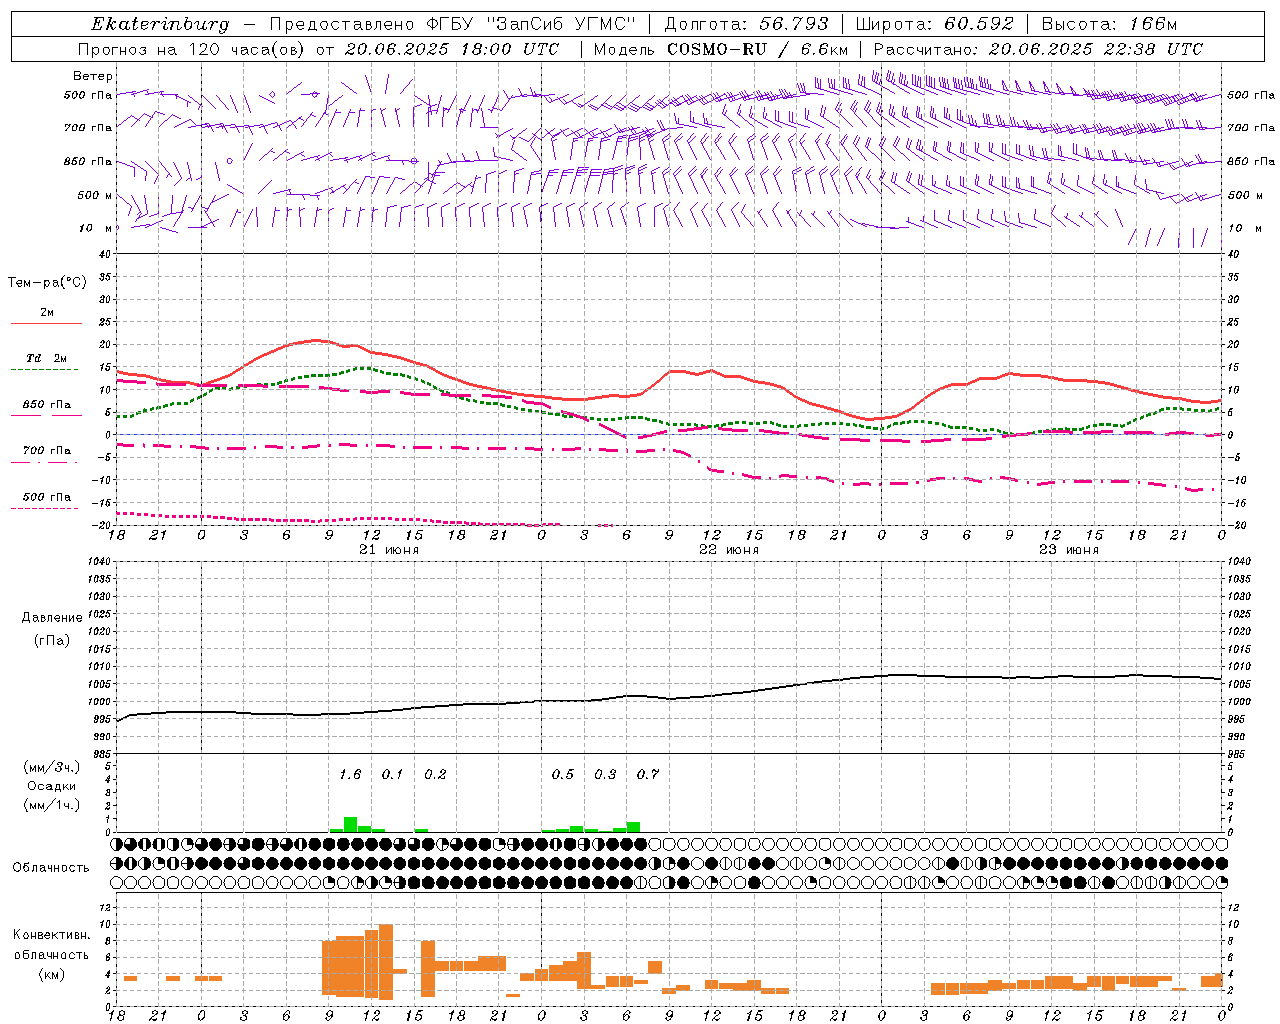Viewport: 1280px width, 1024px height.
Task: Click the 1.6 precipitation amount value
Action: point(350,774)
